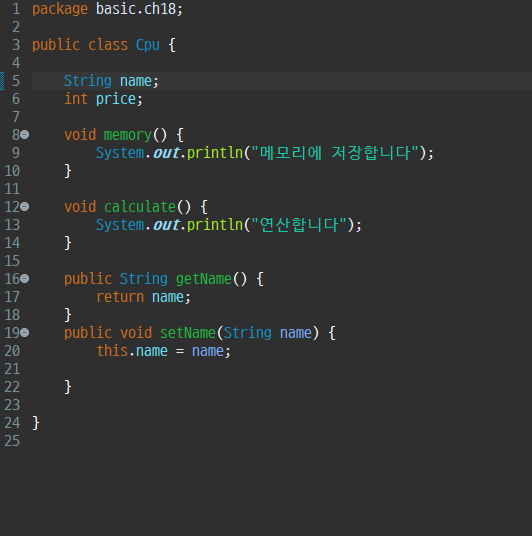Click the basic.ch18 package name

[136, 9]
